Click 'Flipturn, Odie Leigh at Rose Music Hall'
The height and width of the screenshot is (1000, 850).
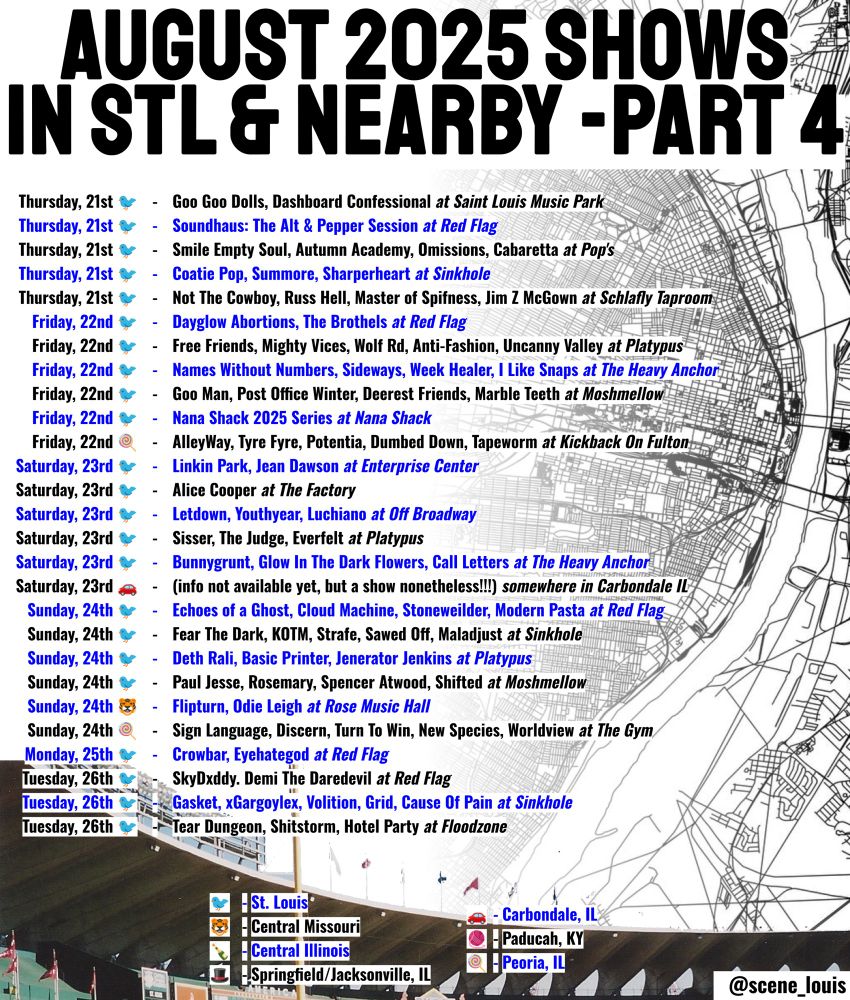point(301,707)
